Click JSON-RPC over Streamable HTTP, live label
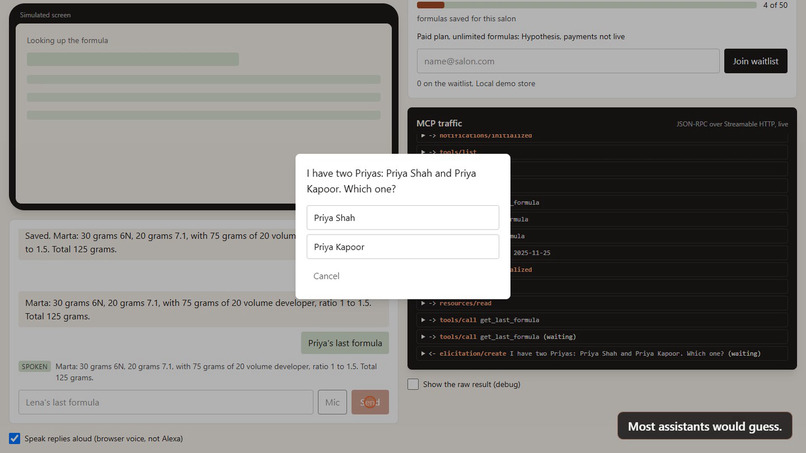 point(732,124)
